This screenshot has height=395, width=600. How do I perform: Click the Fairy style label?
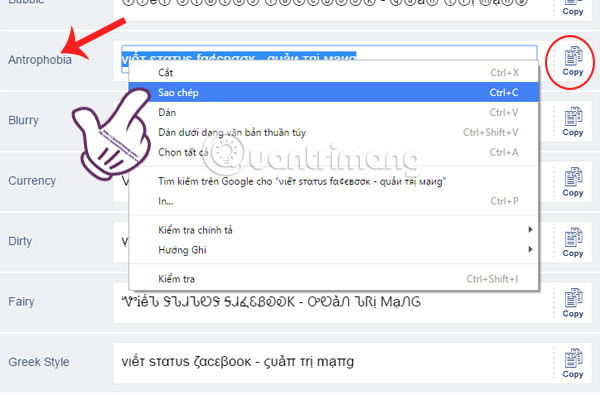click(21, 302)
